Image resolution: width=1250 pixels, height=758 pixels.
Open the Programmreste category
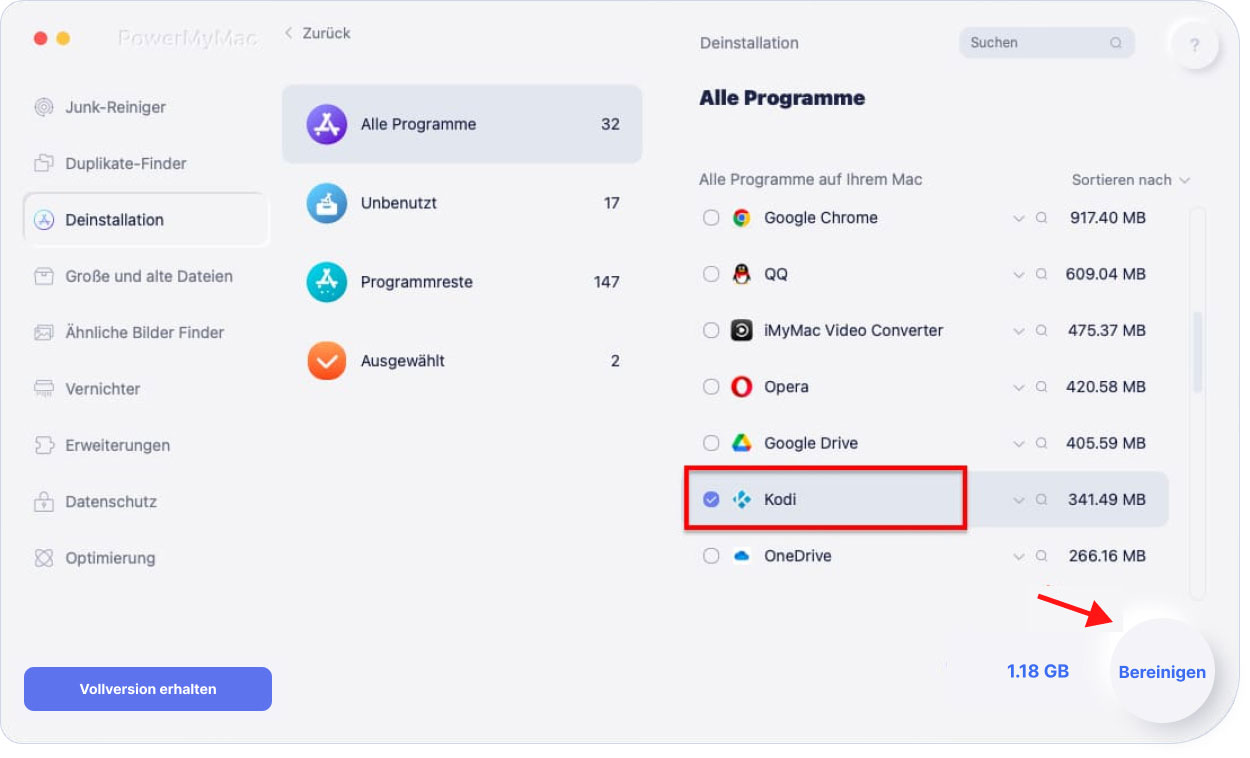click(x=462, y=282)
